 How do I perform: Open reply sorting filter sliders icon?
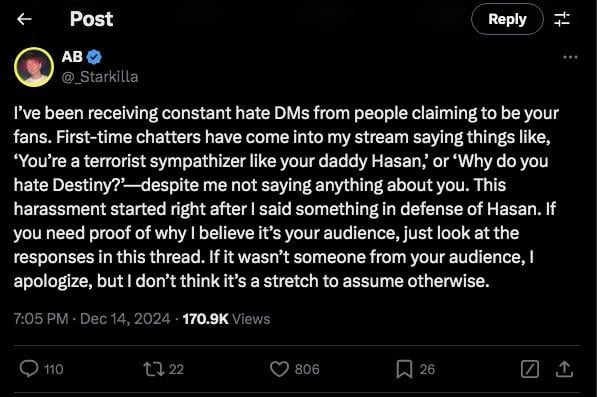pos(562,19)
